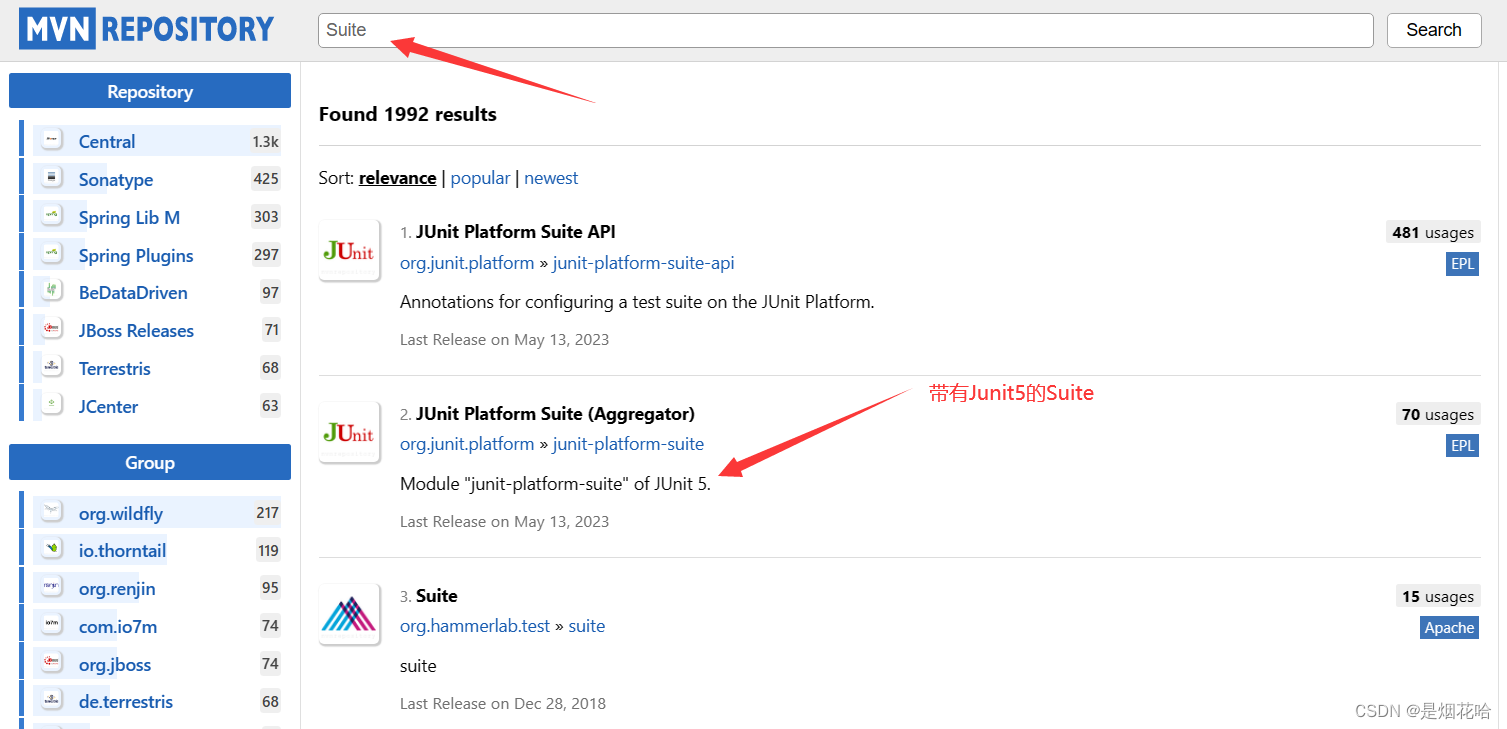The width and height of the screenshot is (1507, 729).
Task: Filter by io.thorntail group
Action: pyautogui.click(x=123, y=550)
